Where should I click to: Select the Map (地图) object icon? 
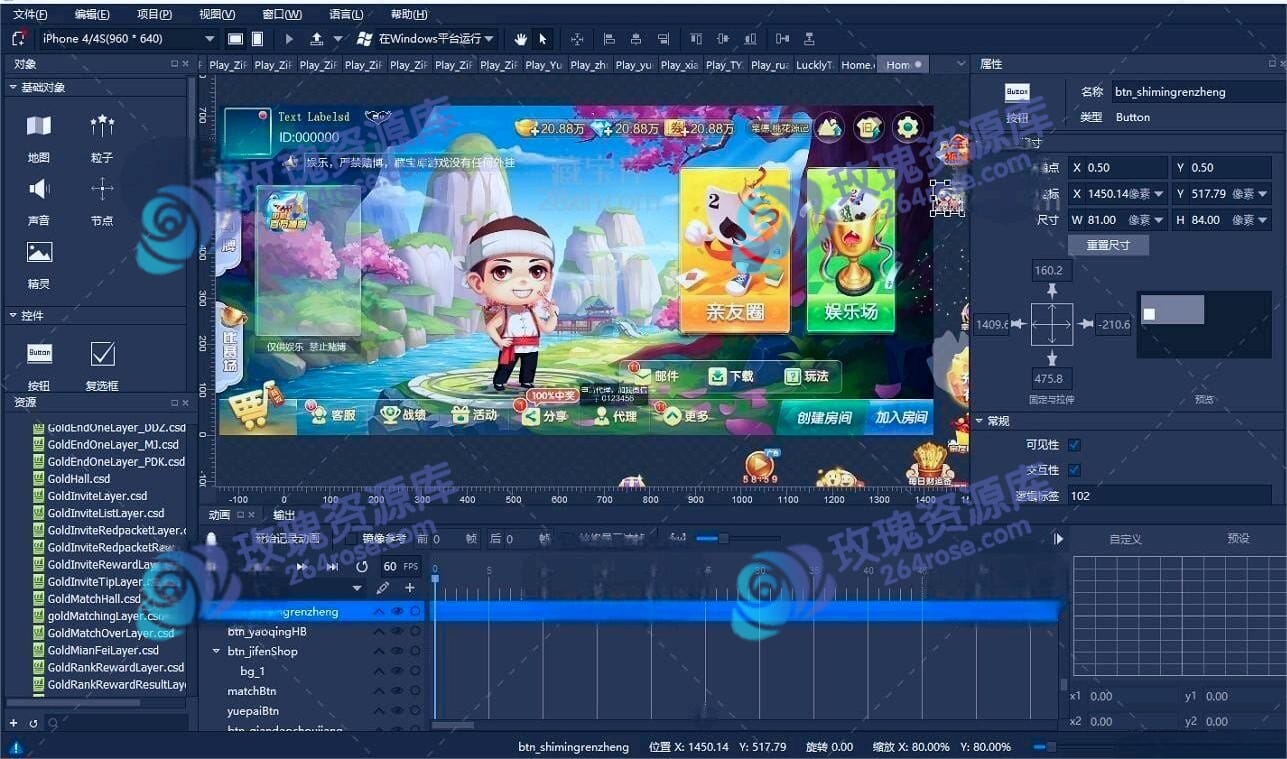(x=39, y=126)
